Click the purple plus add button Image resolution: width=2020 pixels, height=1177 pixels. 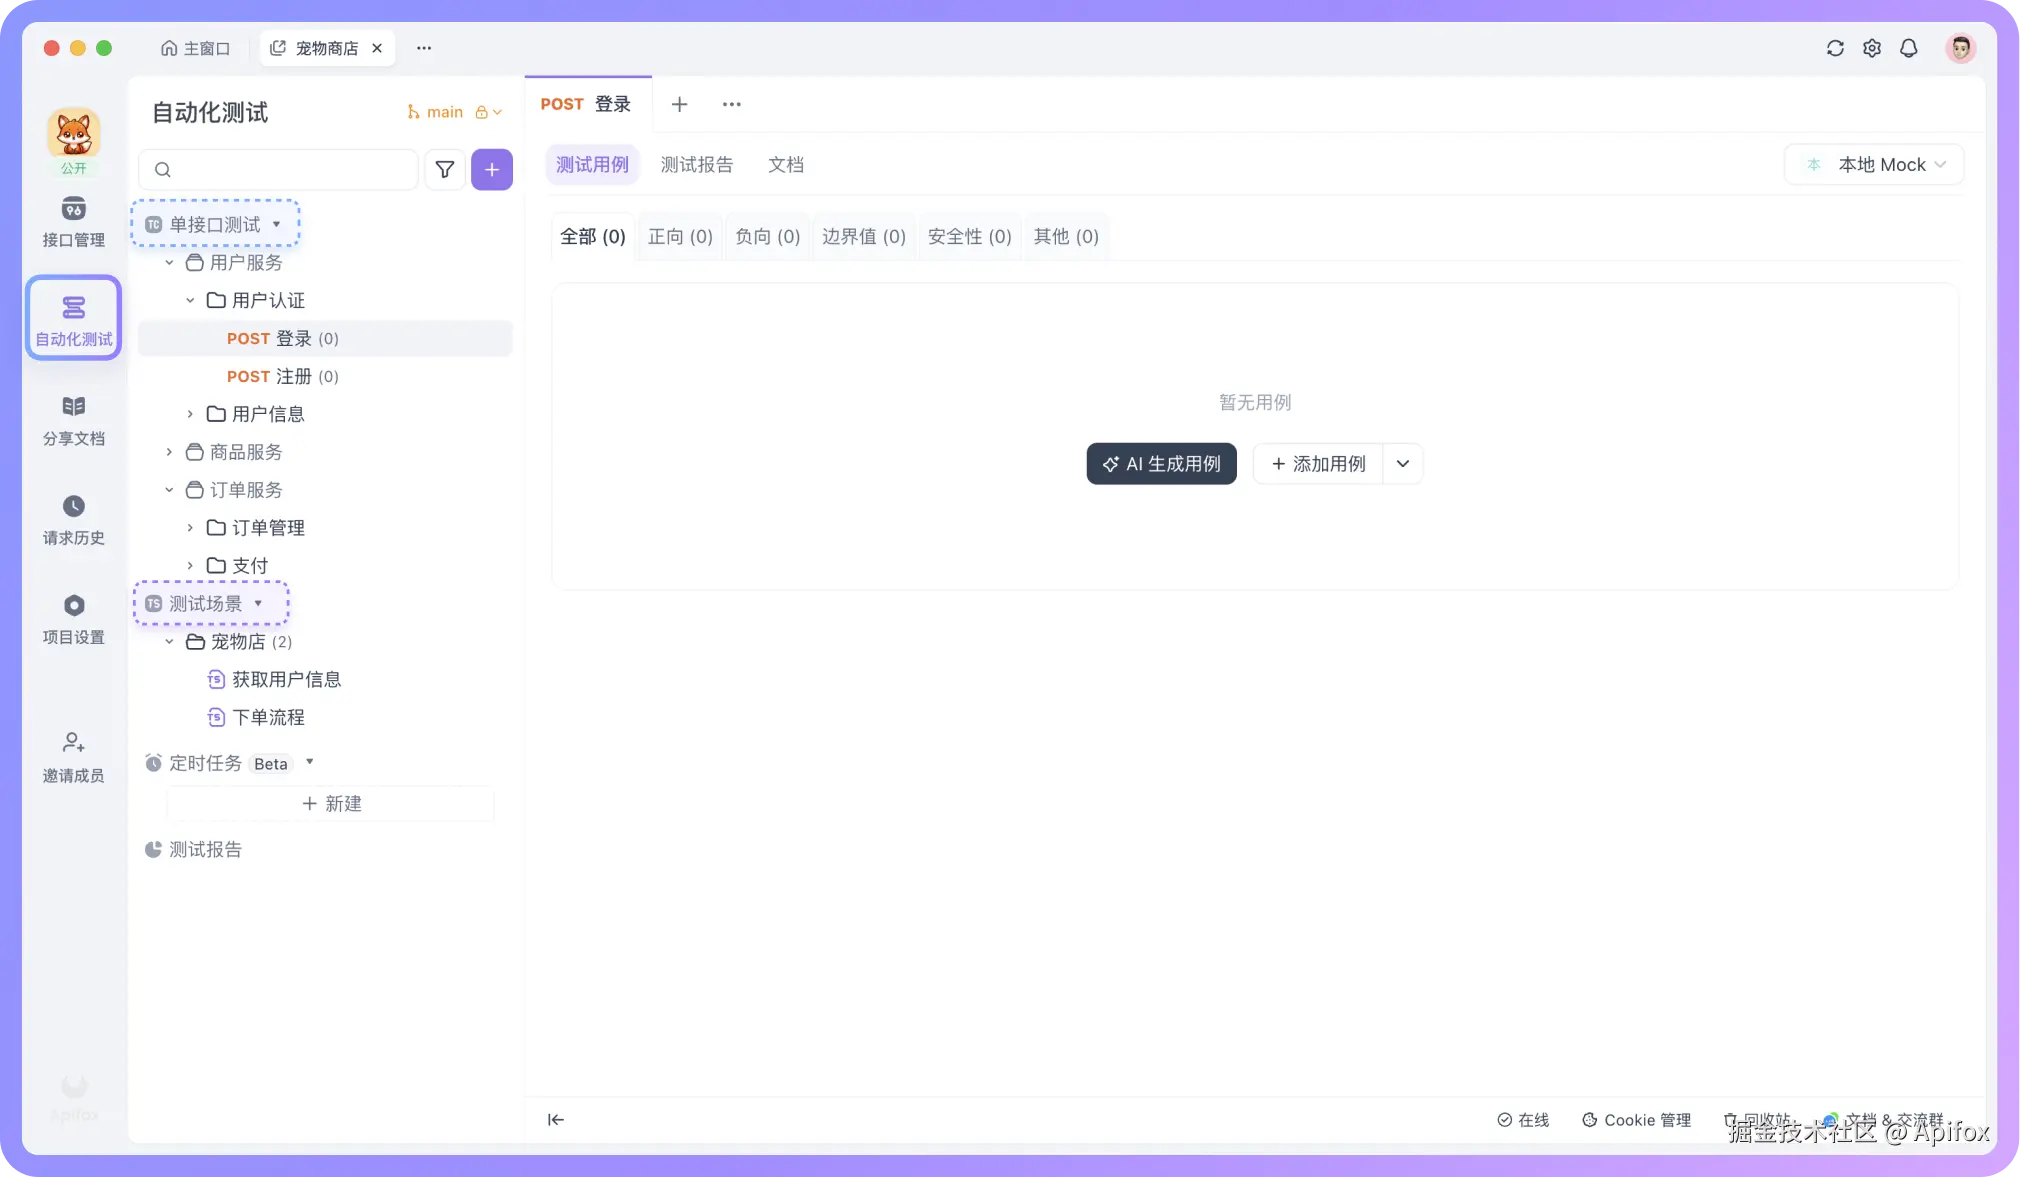492,170
